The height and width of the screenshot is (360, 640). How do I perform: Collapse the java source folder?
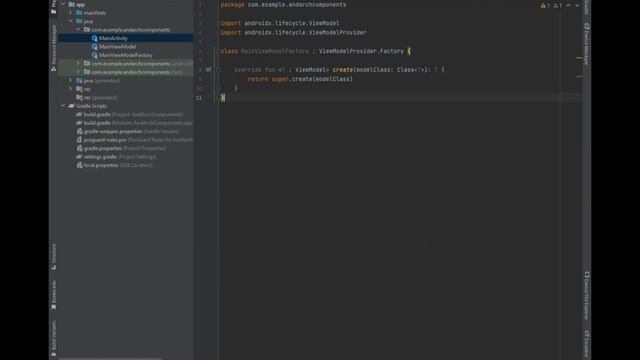[71, 21]
